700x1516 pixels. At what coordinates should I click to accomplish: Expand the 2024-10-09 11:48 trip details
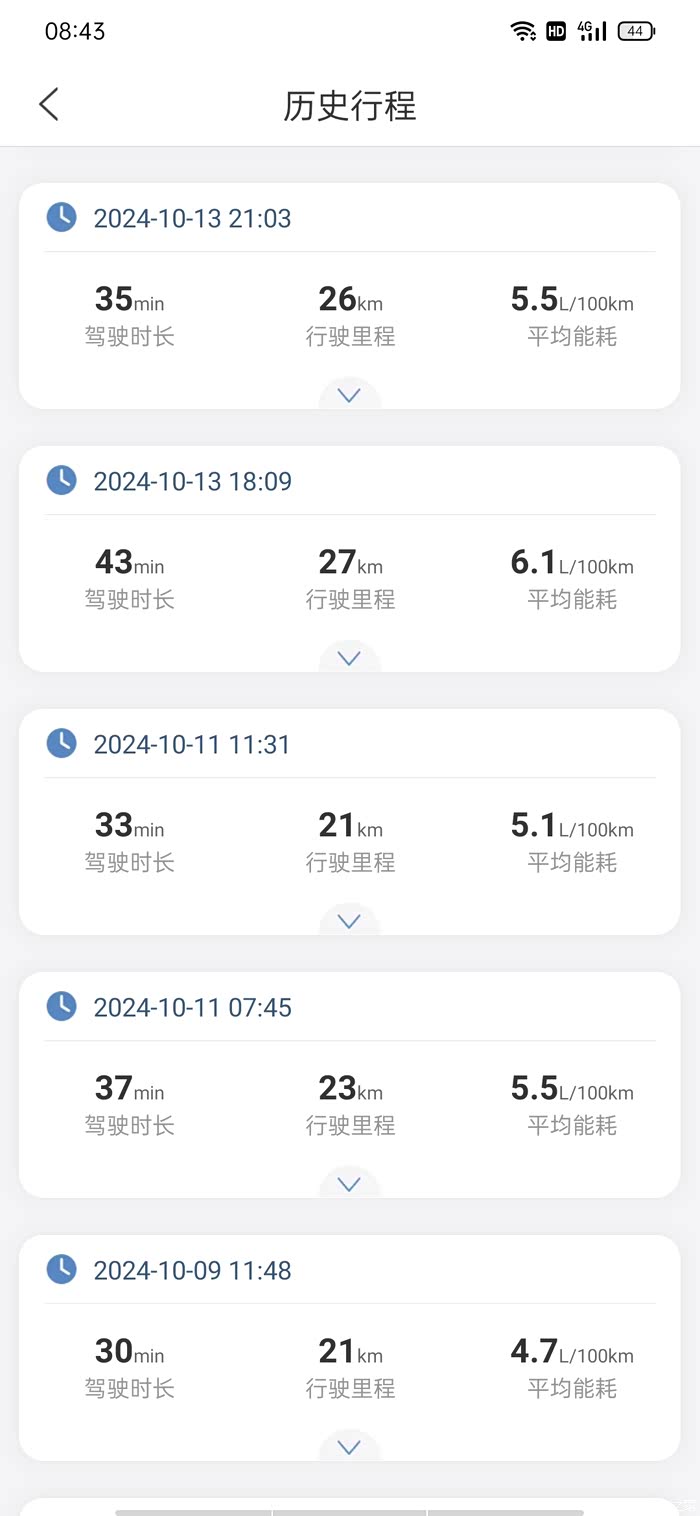click(349, 1447)
